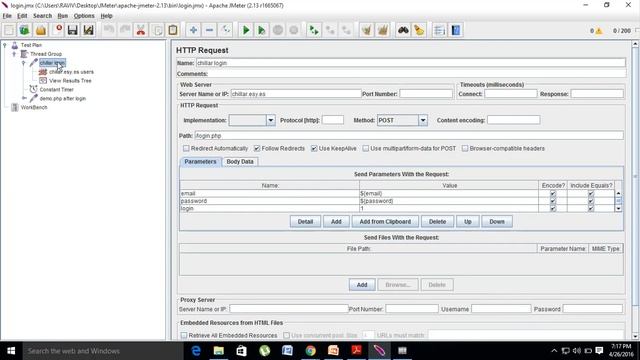Toggle Encode checkbox for the password parameter
The image size is (640, 360).
[553, 201]
